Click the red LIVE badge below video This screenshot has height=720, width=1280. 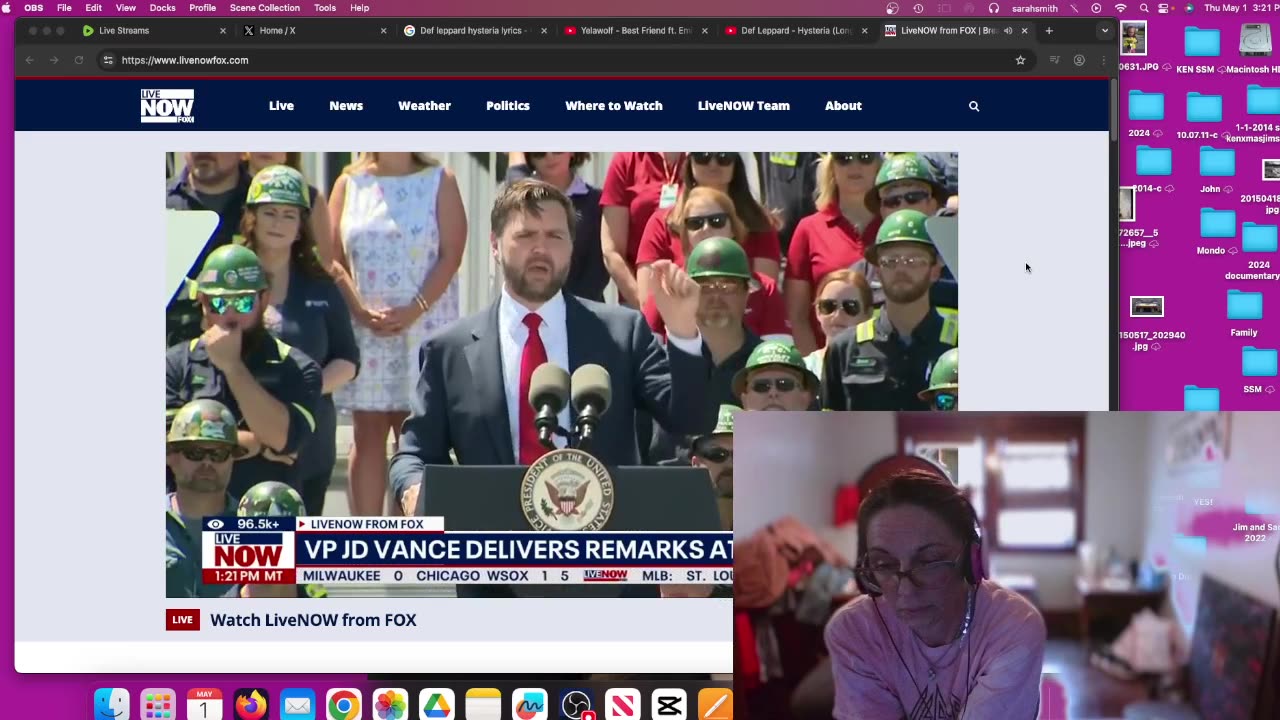pos(182,620)
